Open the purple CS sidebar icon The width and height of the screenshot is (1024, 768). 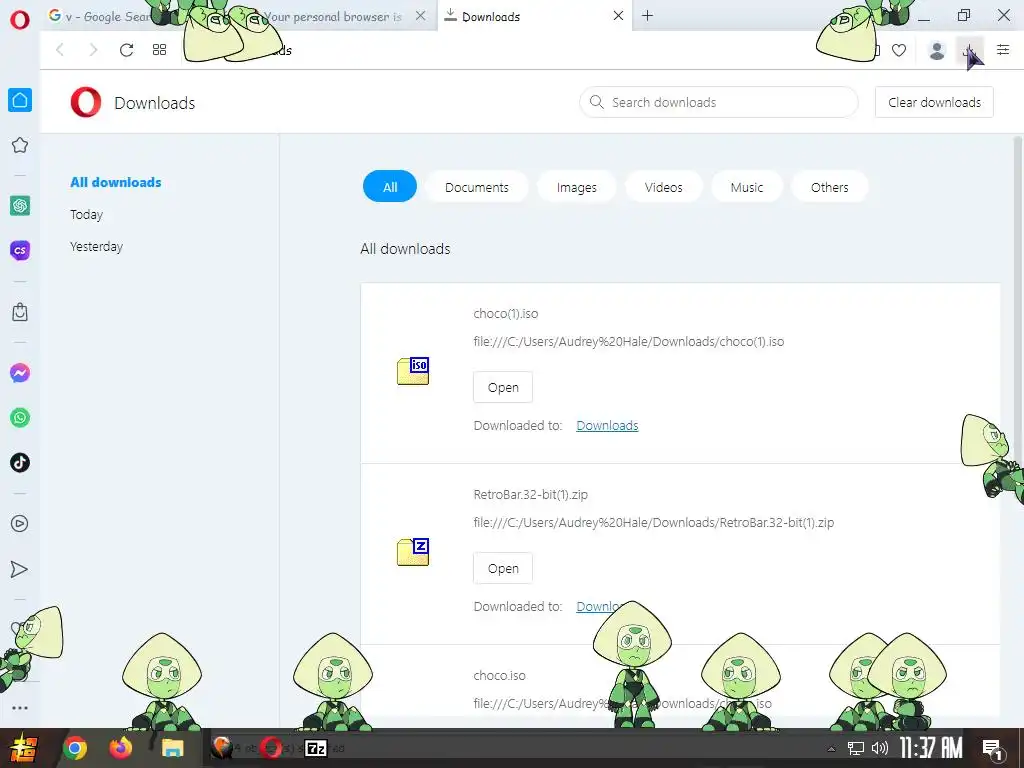click(x=20, y=250)
